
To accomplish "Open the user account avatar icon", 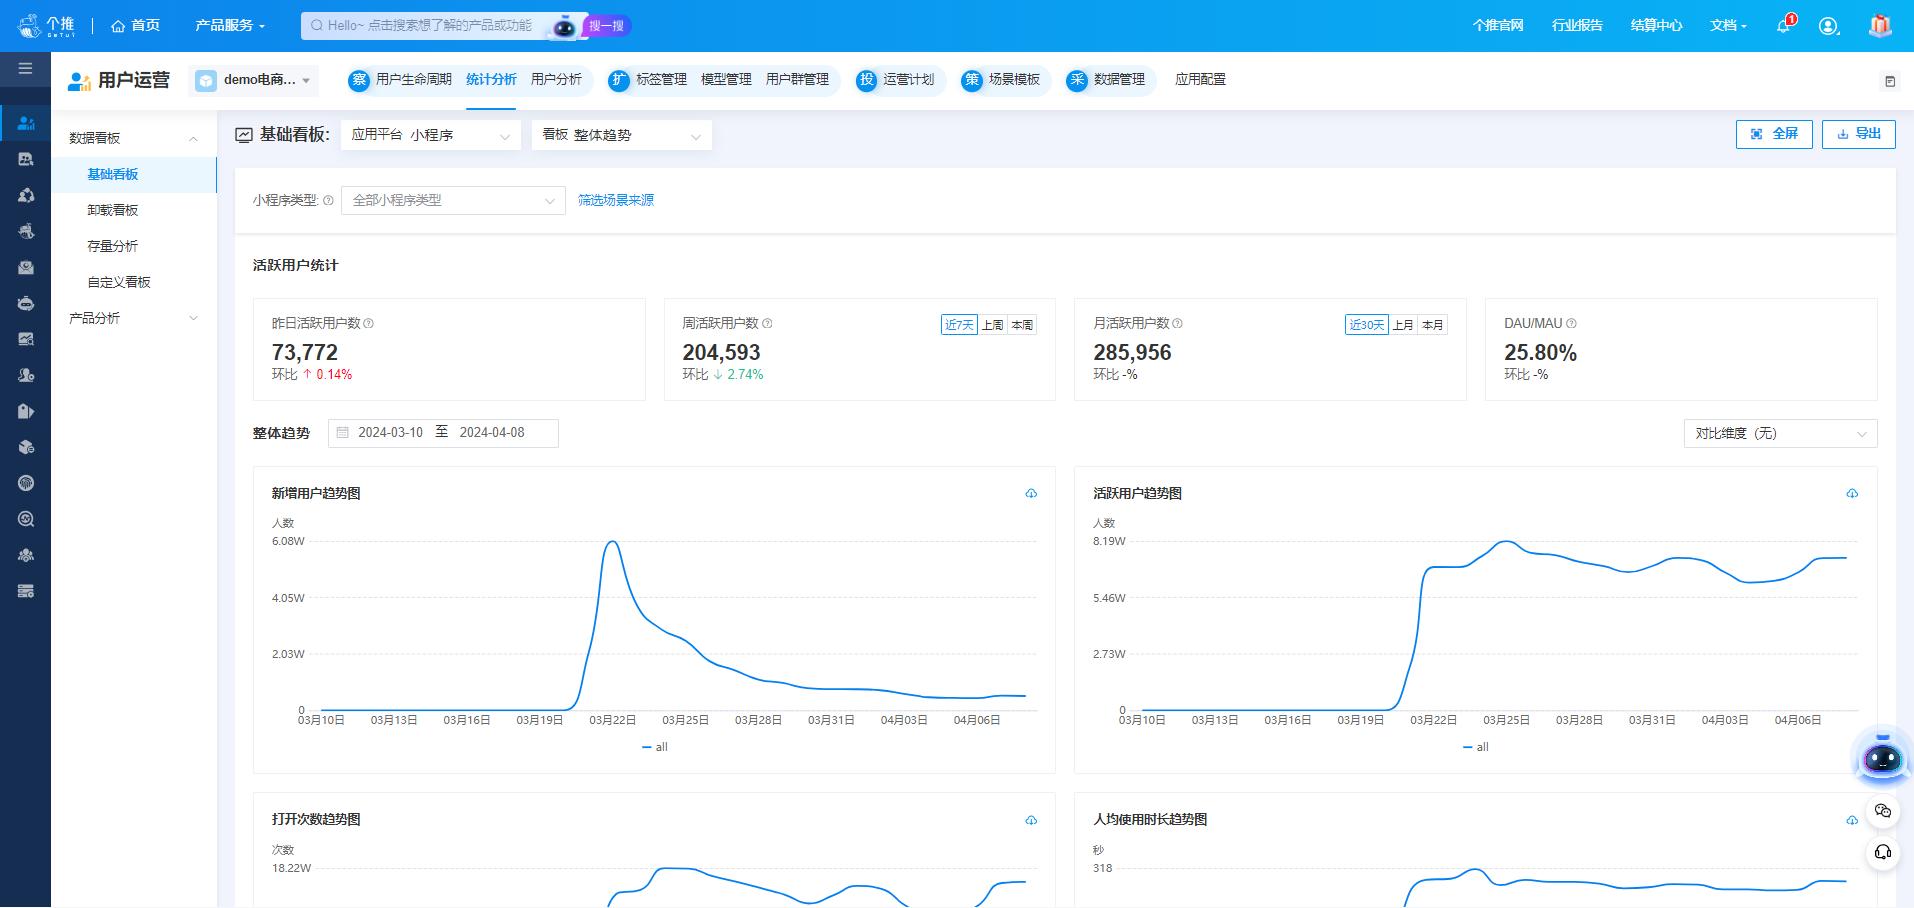I will pyautogui.click(x=1829, y=26).
